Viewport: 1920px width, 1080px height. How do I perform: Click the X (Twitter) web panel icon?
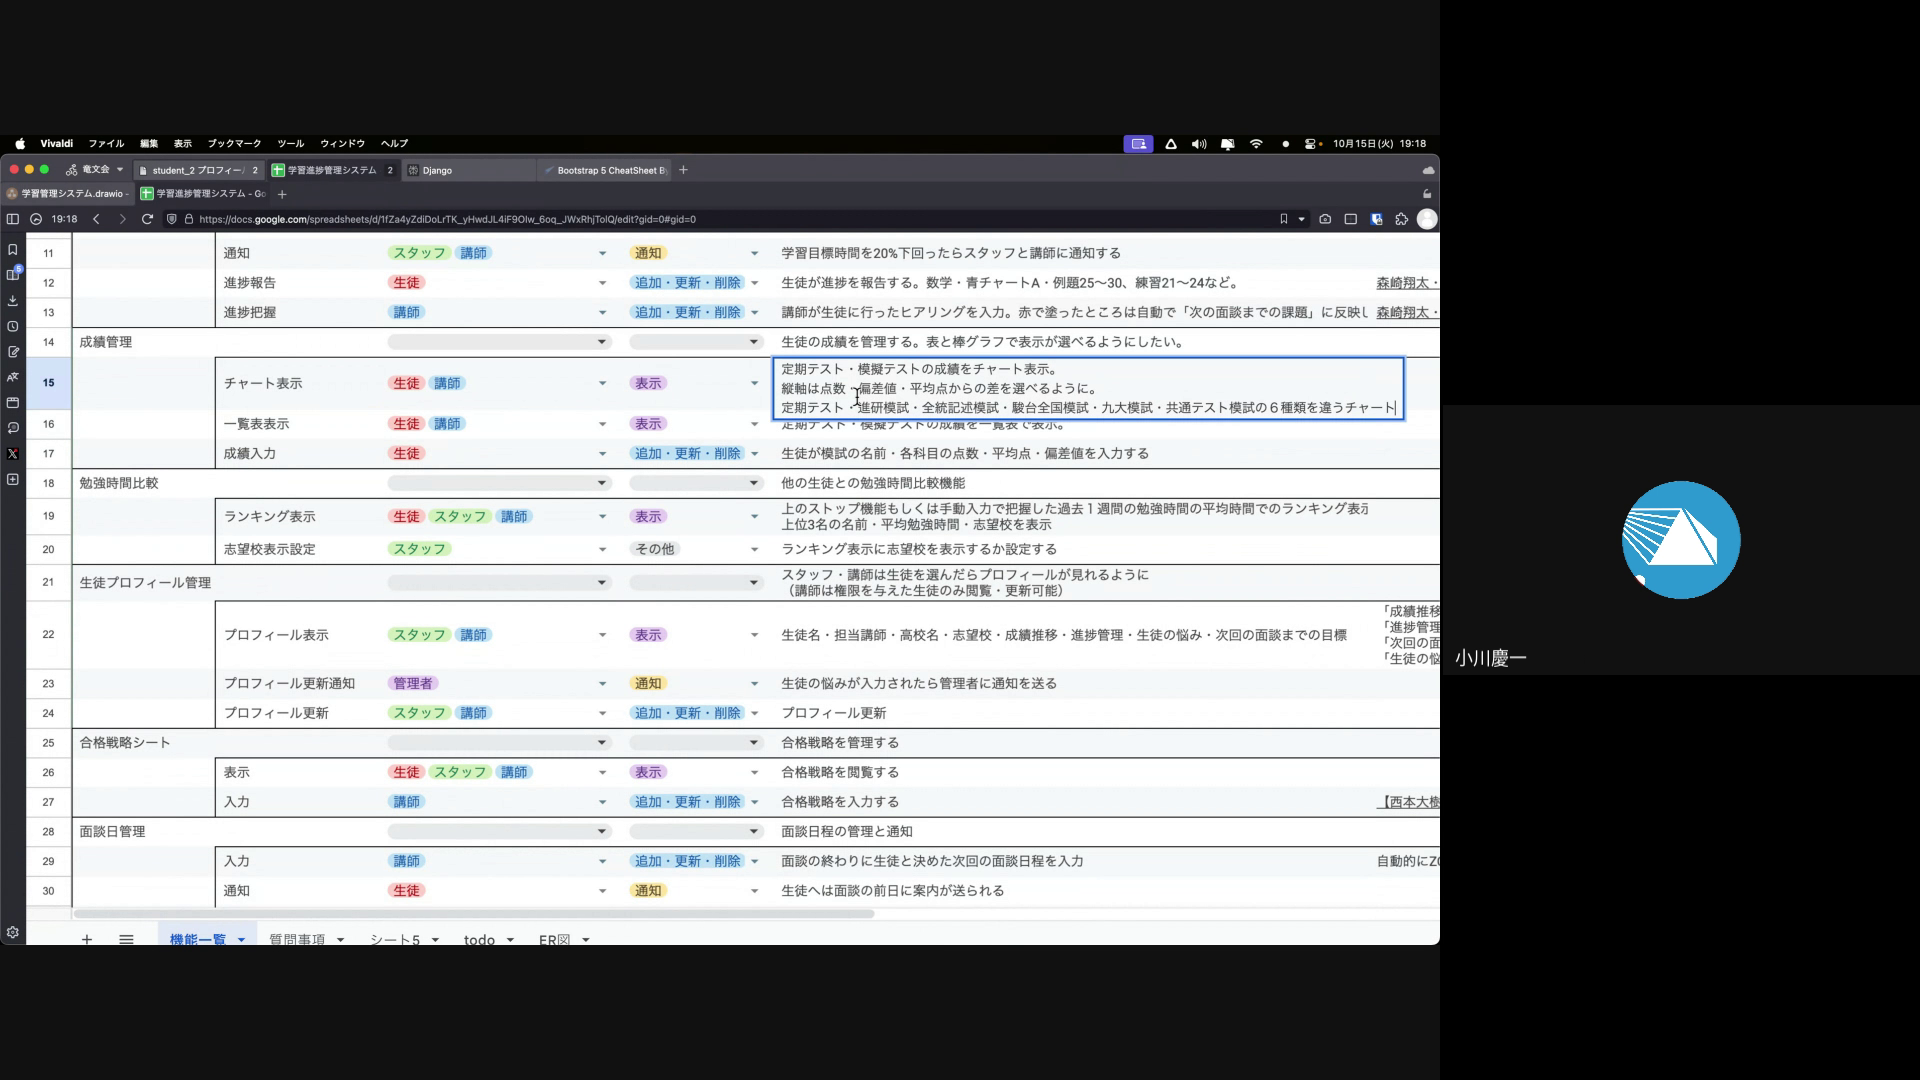click(13, 454)
